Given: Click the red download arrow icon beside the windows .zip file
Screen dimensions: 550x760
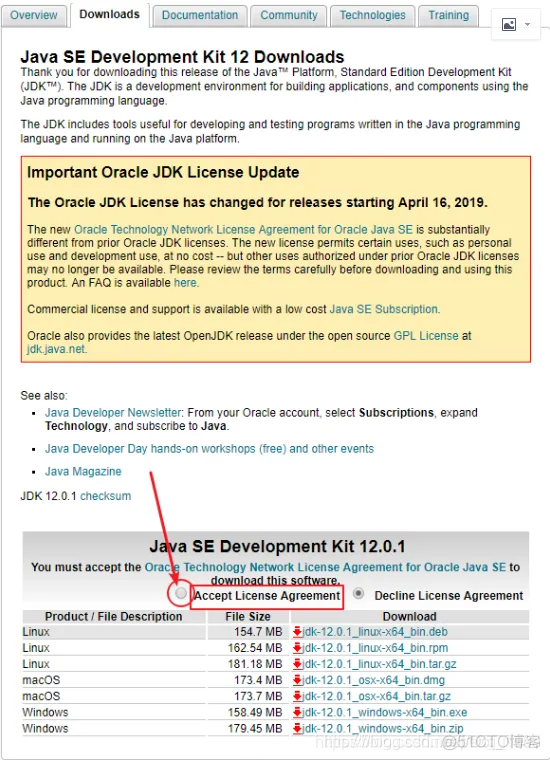Looking at the screenshot, I should click(x=298, y=728).
